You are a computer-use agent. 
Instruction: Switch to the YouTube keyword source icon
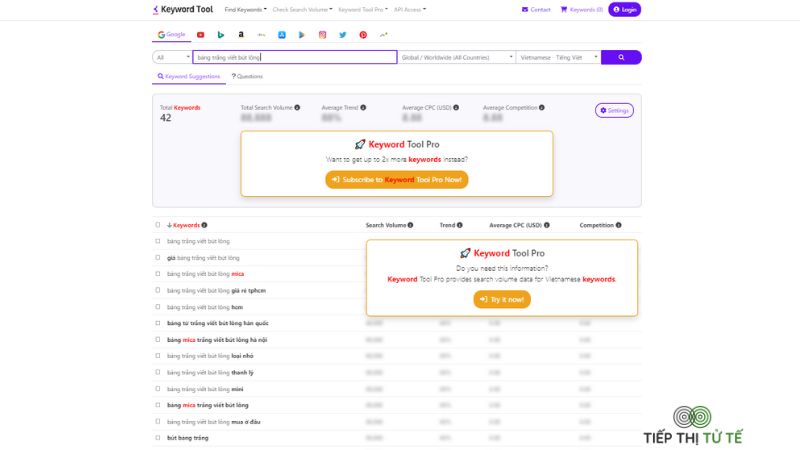click(201, 35)
